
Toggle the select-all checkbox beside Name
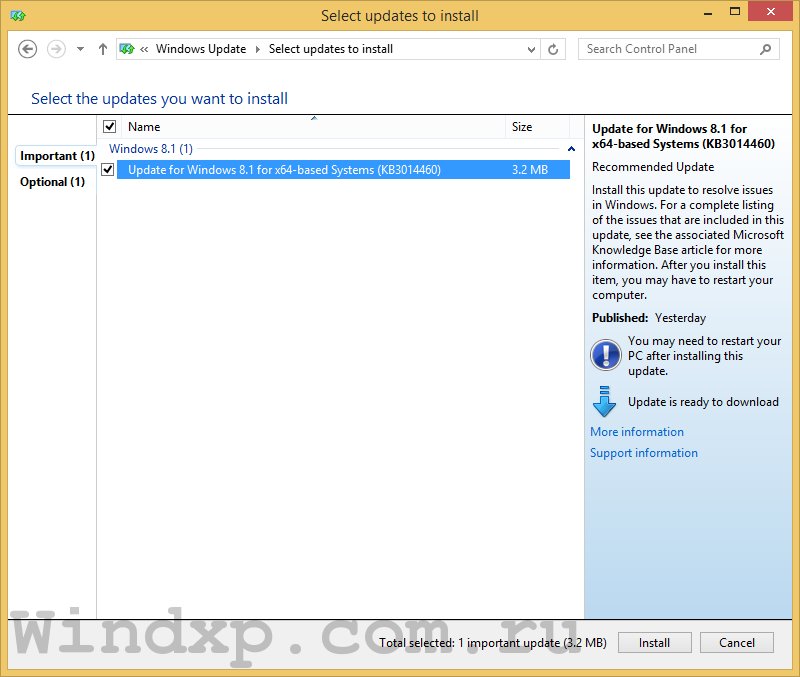click(x=110, y=126)
